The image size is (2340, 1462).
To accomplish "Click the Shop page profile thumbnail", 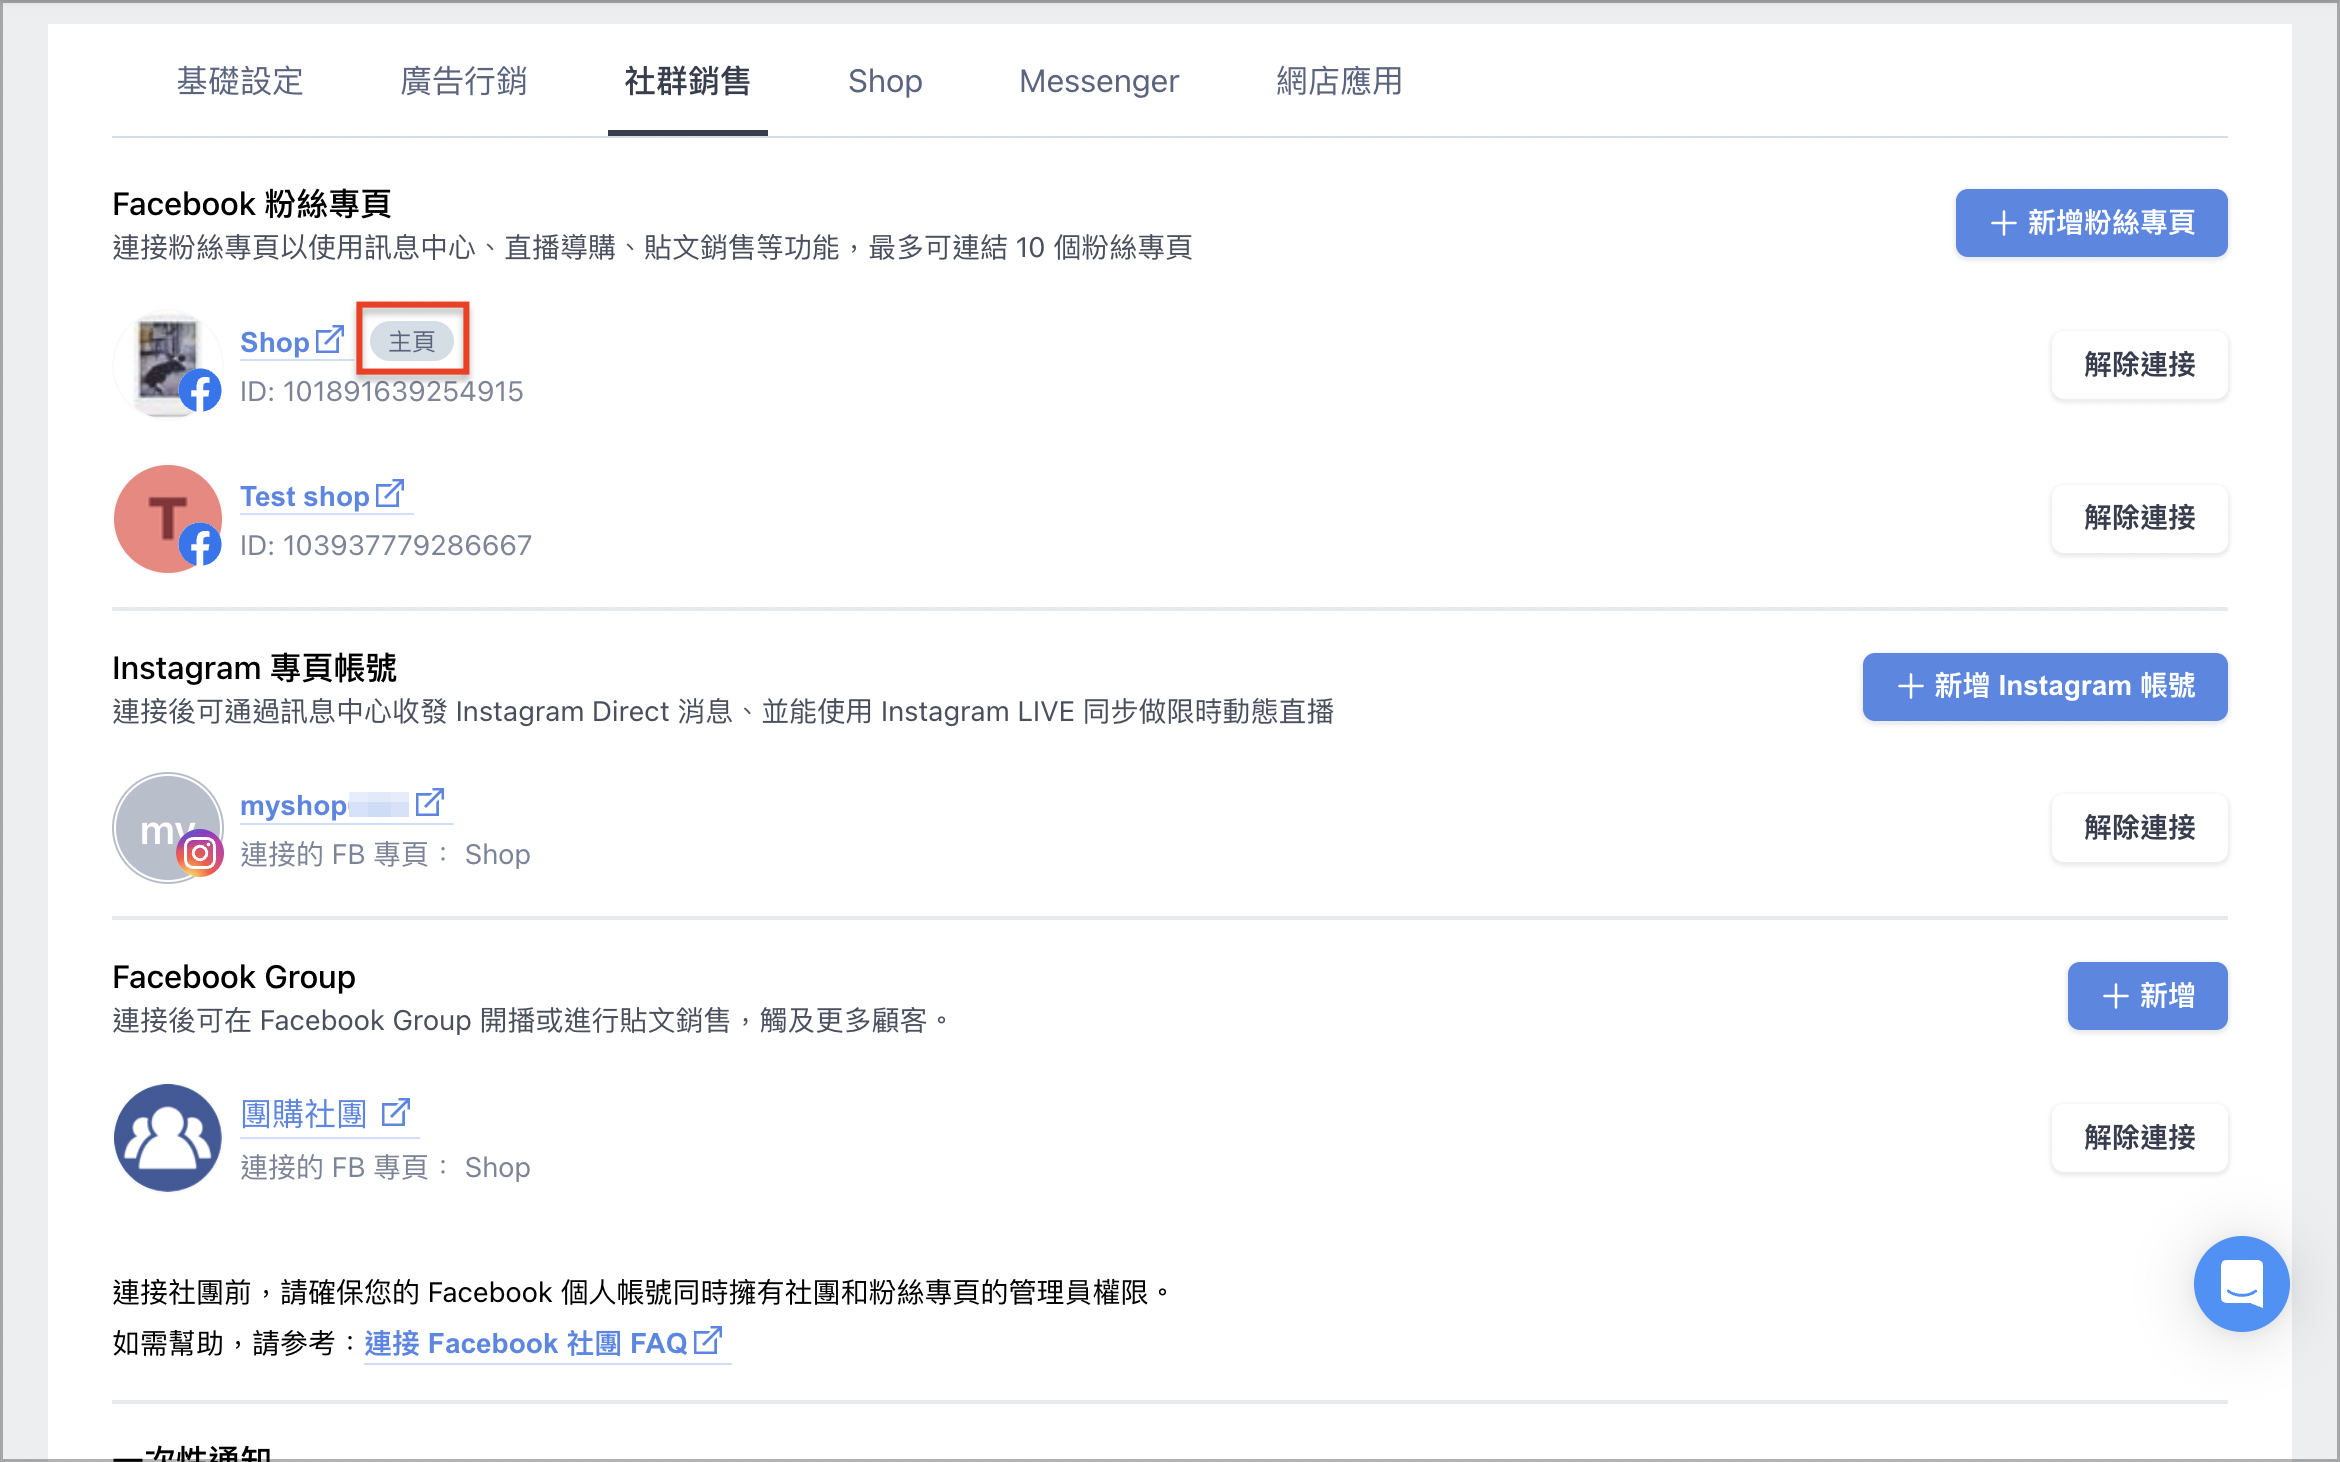I will pyautogui.click(x=167, y=365).
